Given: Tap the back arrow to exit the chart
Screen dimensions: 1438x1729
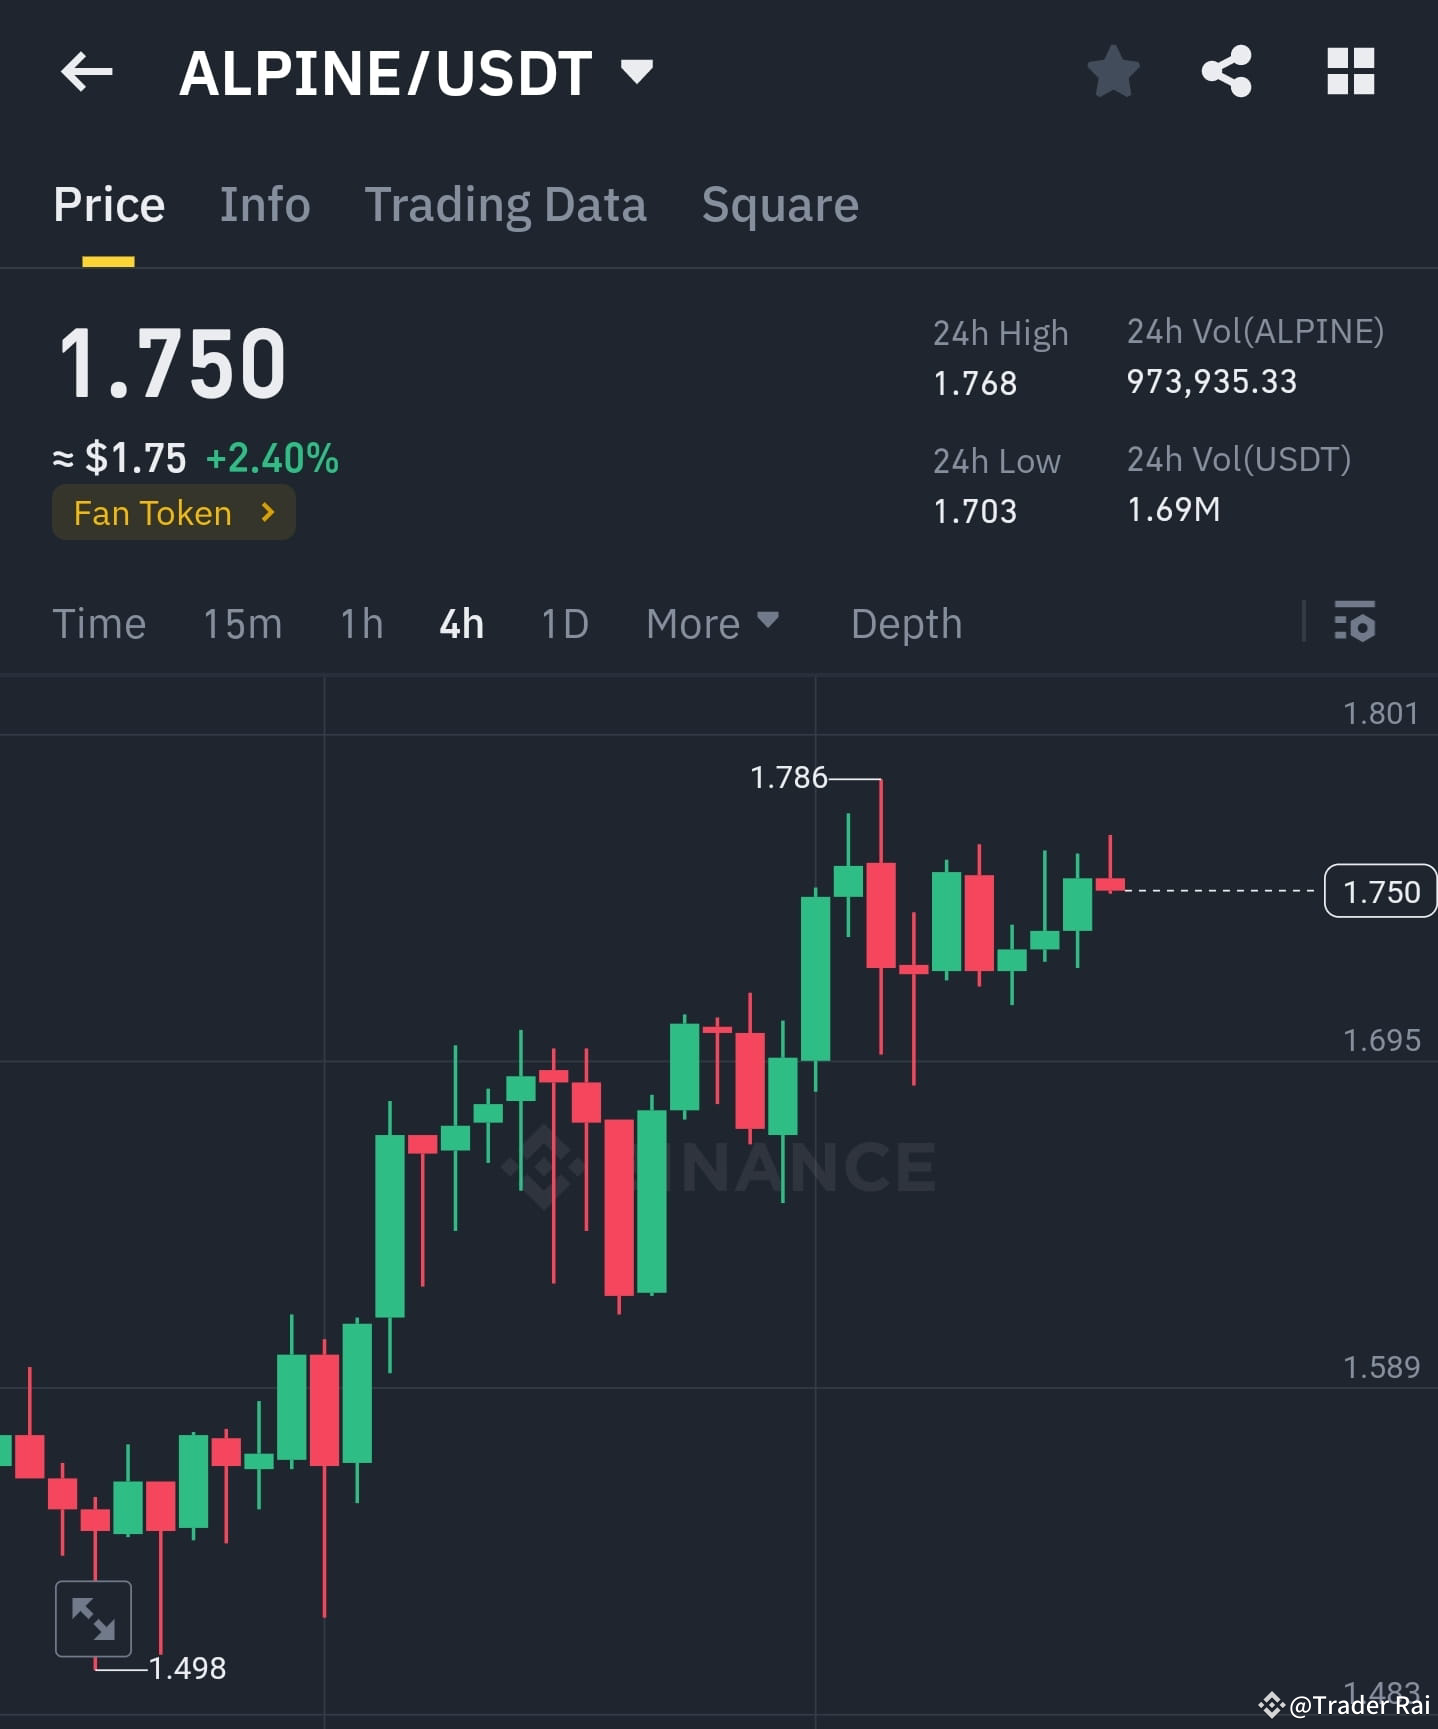Looking at the screenshot, I should click(86, 70).
